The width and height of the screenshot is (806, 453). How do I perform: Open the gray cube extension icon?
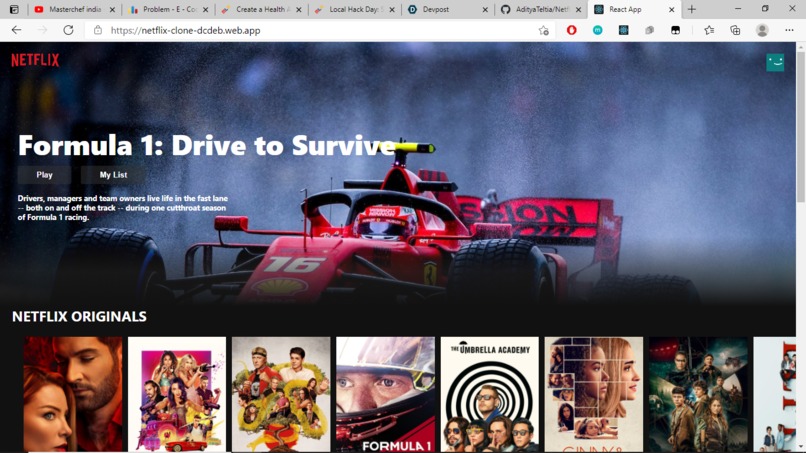point(649,30)
